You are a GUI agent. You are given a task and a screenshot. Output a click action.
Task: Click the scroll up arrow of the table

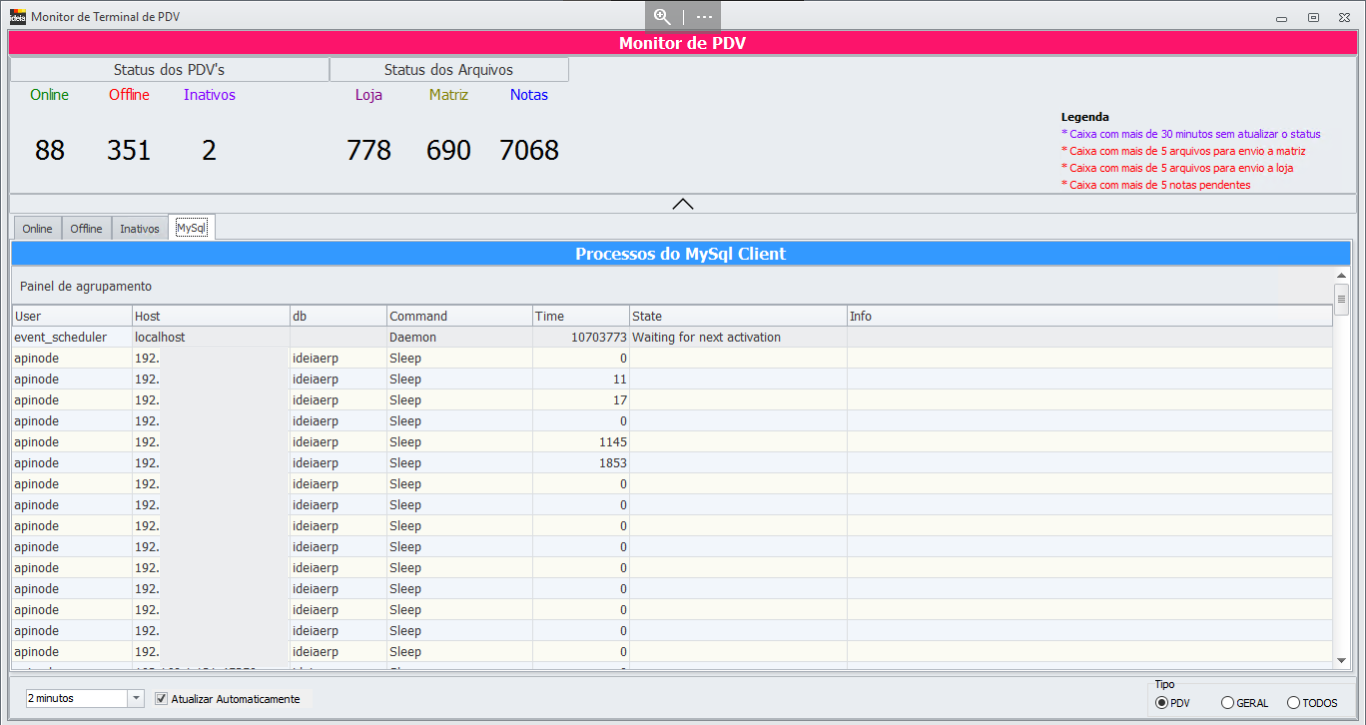(x=1342, y=275)
